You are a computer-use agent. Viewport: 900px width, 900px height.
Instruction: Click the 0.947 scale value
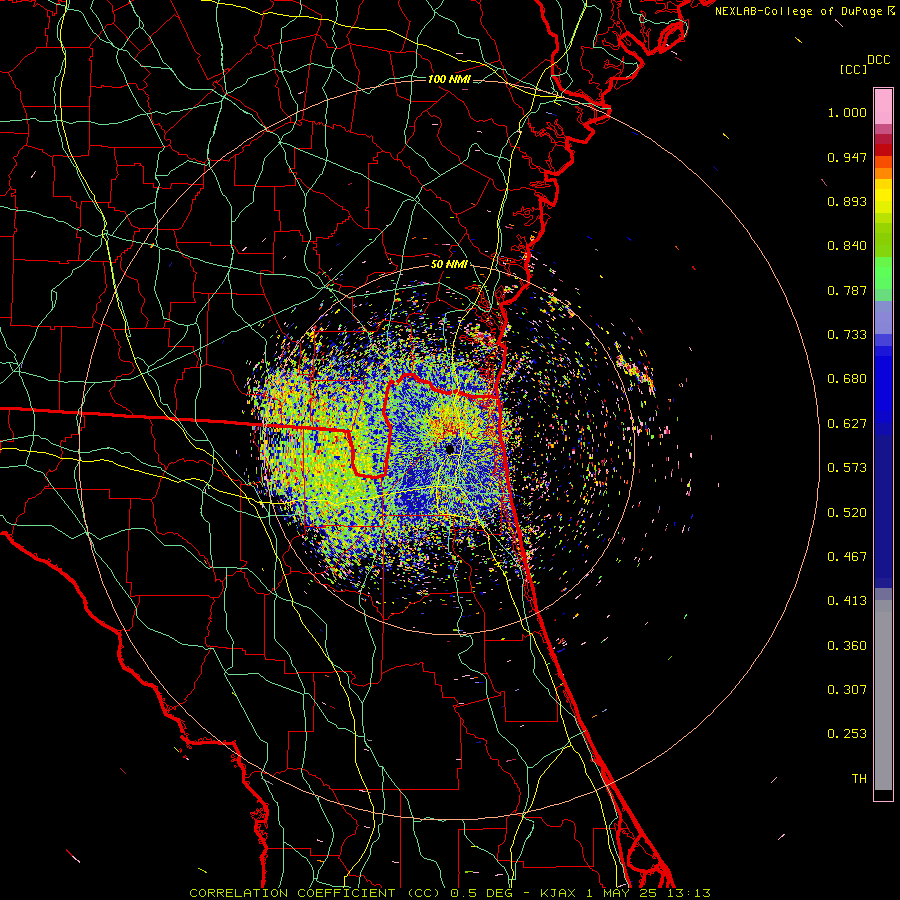[x=847, y=157]
